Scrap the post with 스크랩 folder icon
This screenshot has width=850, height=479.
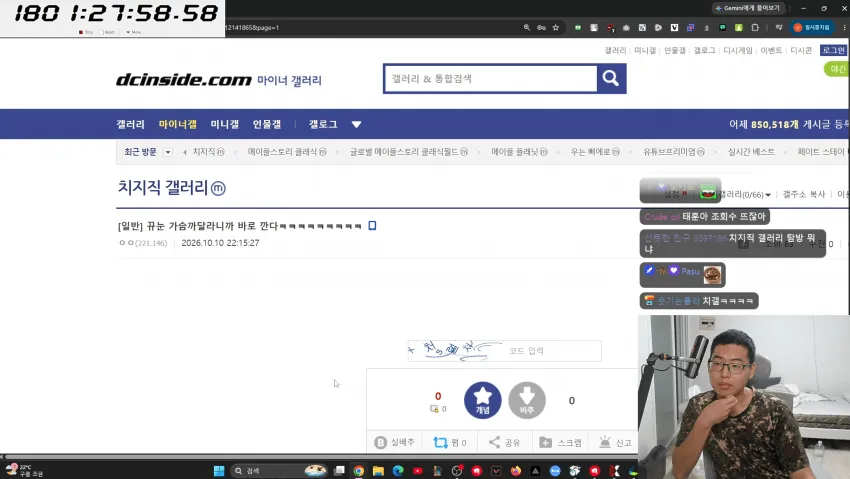545,443
